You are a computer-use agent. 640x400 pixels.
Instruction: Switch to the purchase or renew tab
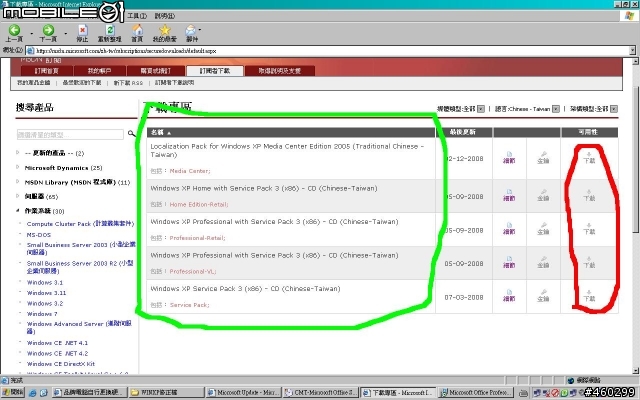[155, 71]
